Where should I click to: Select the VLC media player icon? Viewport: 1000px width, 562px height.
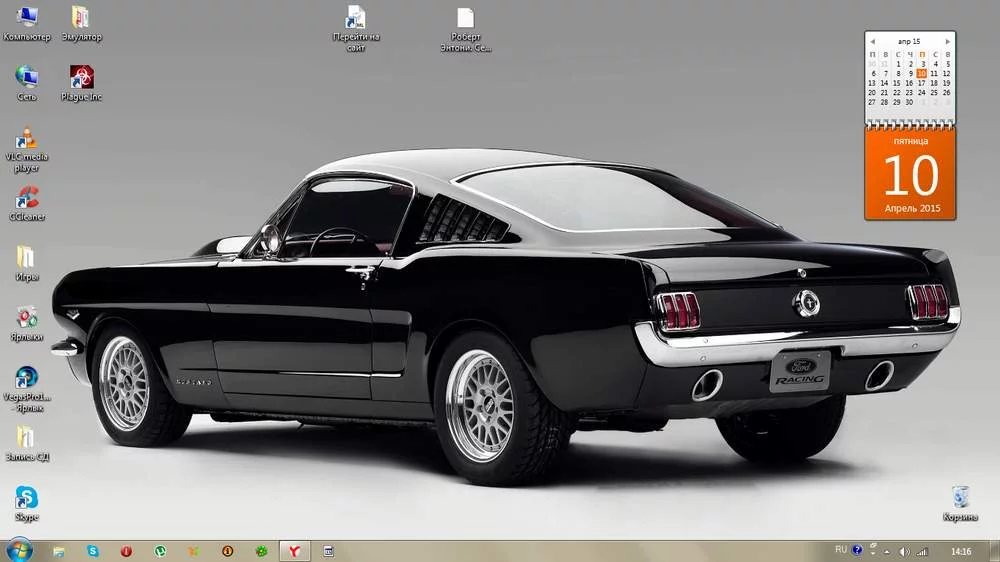pyautogui.click(x=27, y=138)
